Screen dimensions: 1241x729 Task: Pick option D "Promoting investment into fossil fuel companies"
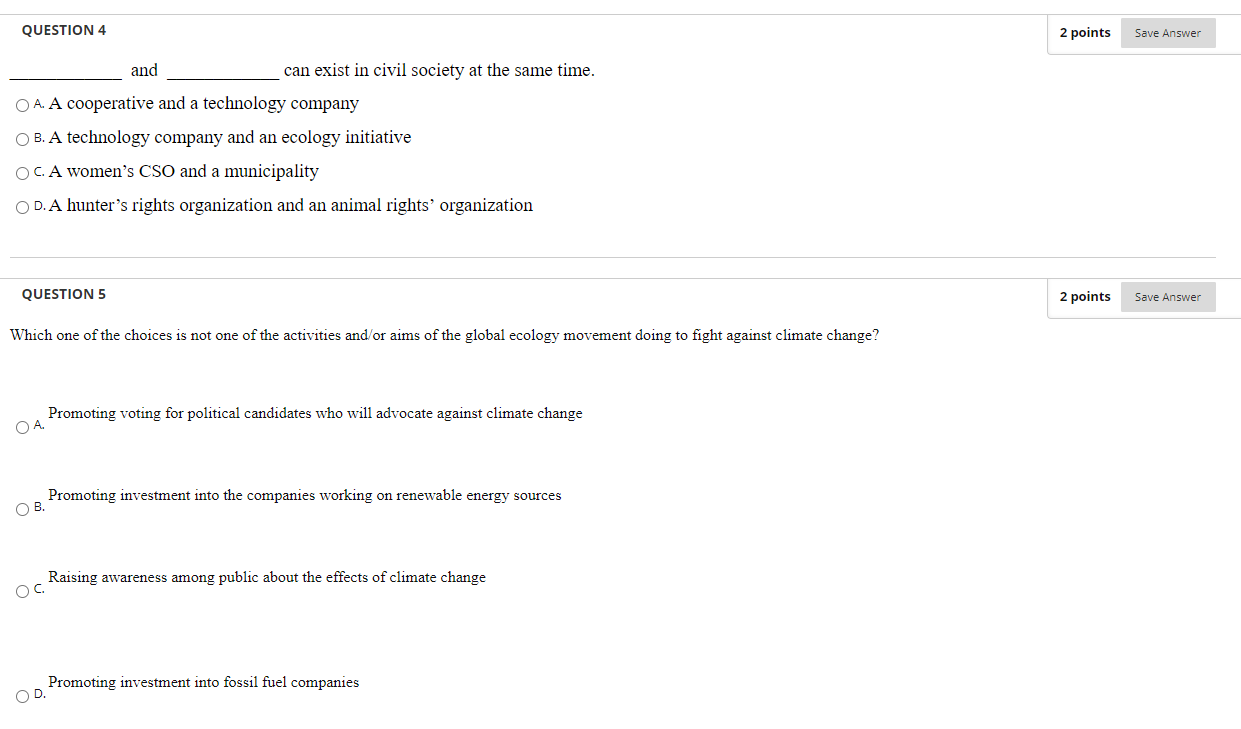22,695
